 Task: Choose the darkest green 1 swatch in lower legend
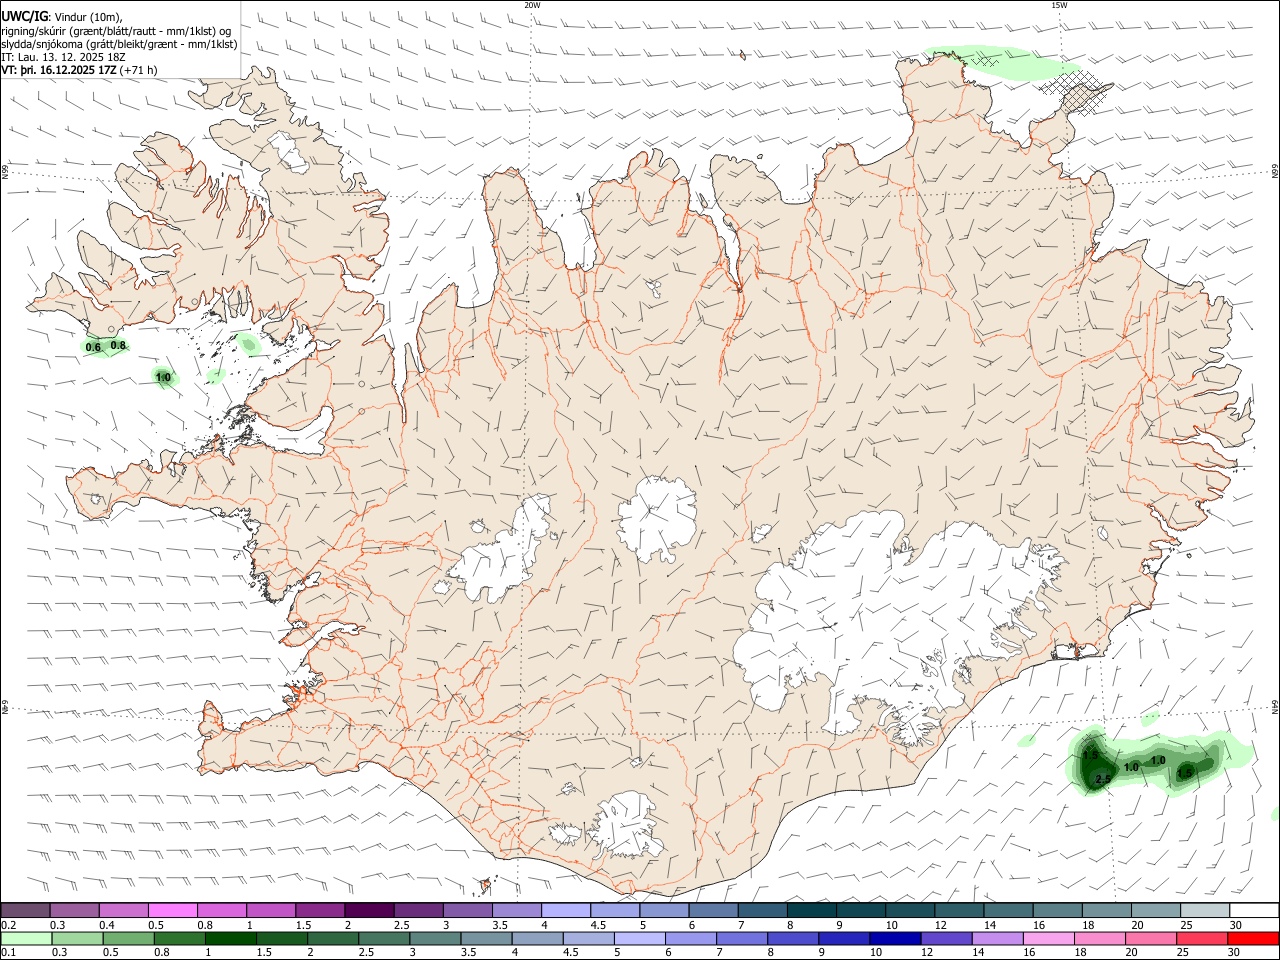(230, 938)
